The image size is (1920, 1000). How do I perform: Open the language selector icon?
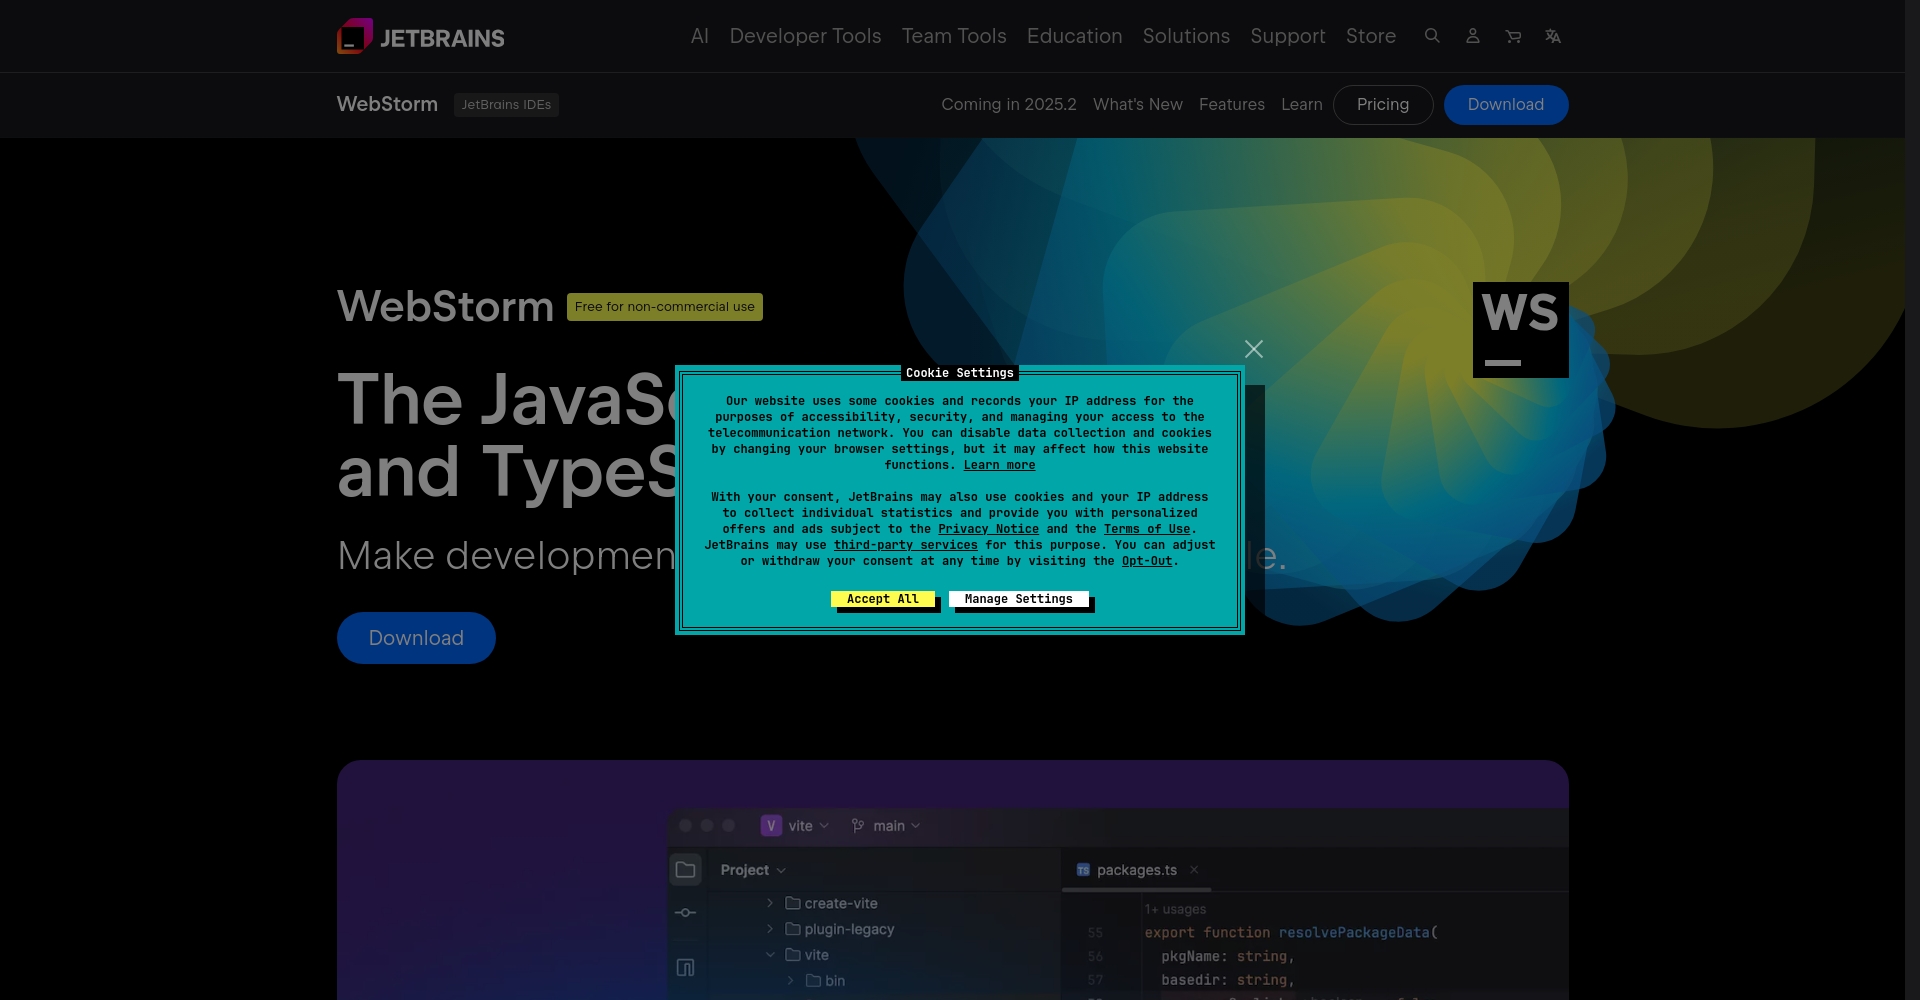point(1553,36)
